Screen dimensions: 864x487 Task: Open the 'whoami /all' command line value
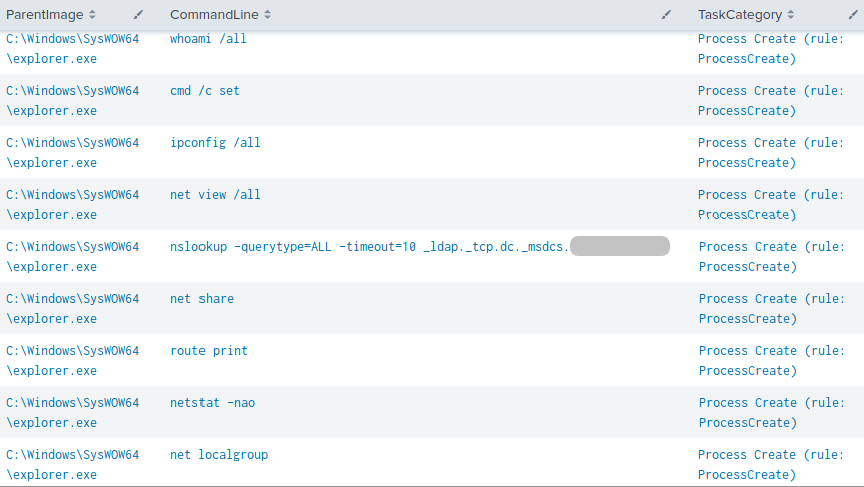[x=208, y=39]
